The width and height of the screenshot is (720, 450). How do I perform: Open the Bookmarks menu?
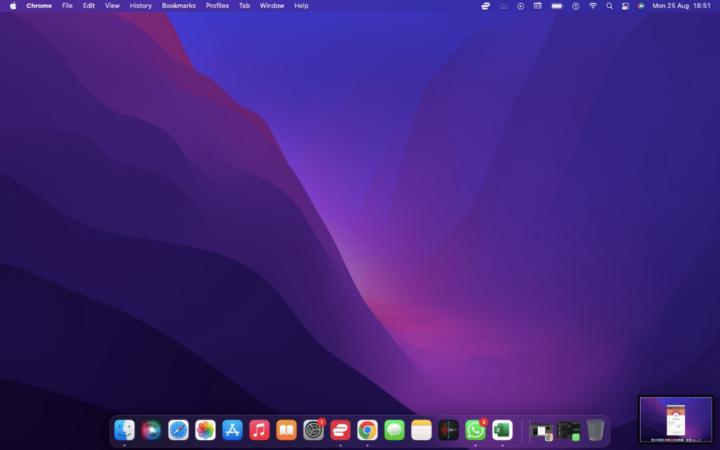178,6
